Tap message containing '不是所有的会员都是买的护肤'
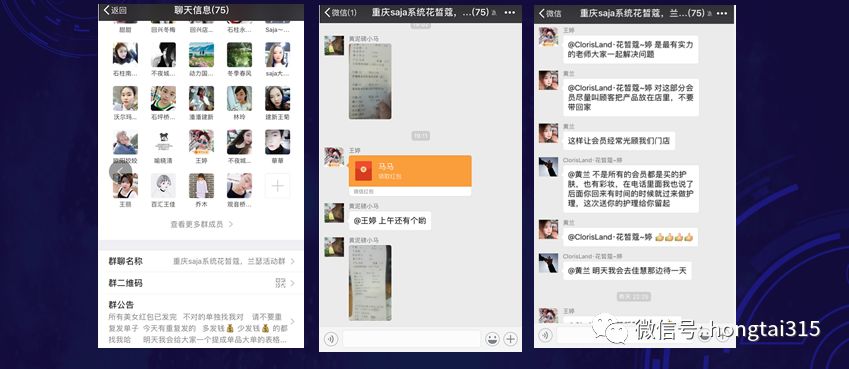Viewport: 849px width, 369px height. [631, 189]
